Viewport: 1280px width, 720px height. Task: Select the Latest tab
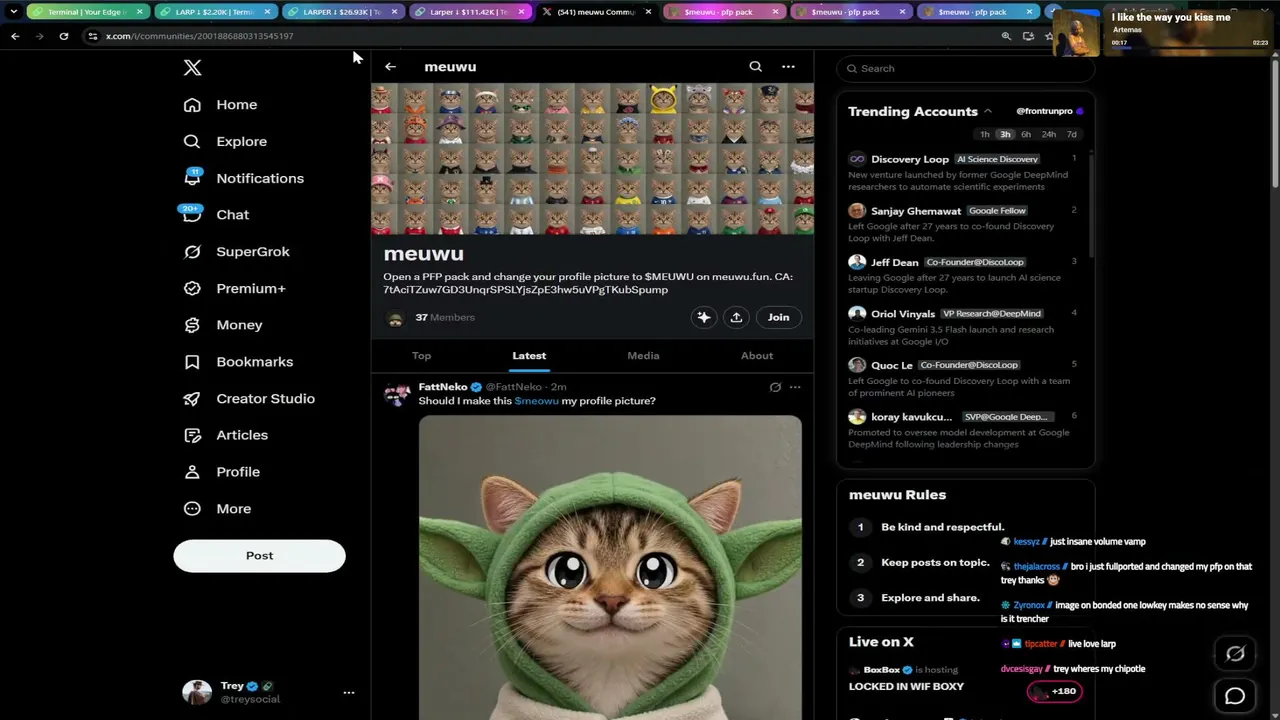point(529,356)
